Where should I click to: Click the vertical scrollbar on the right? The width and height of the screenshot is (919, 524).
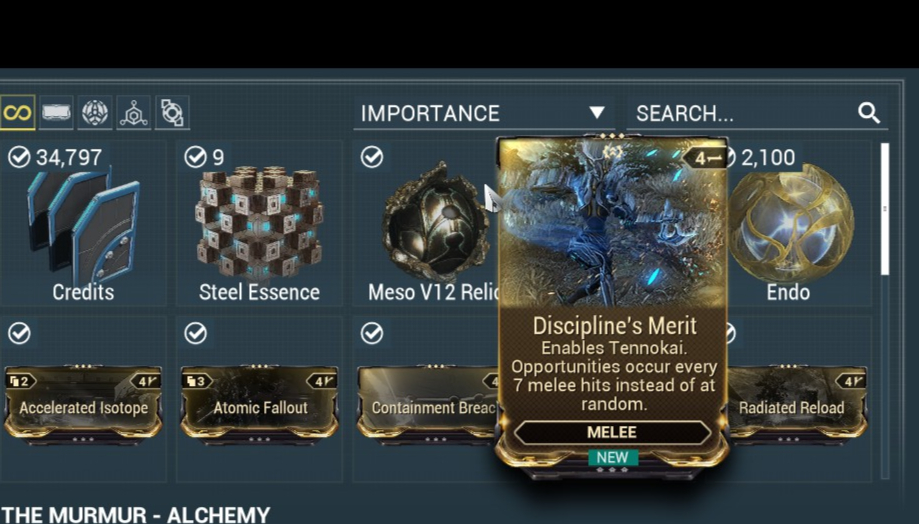(x=884, y=209)
